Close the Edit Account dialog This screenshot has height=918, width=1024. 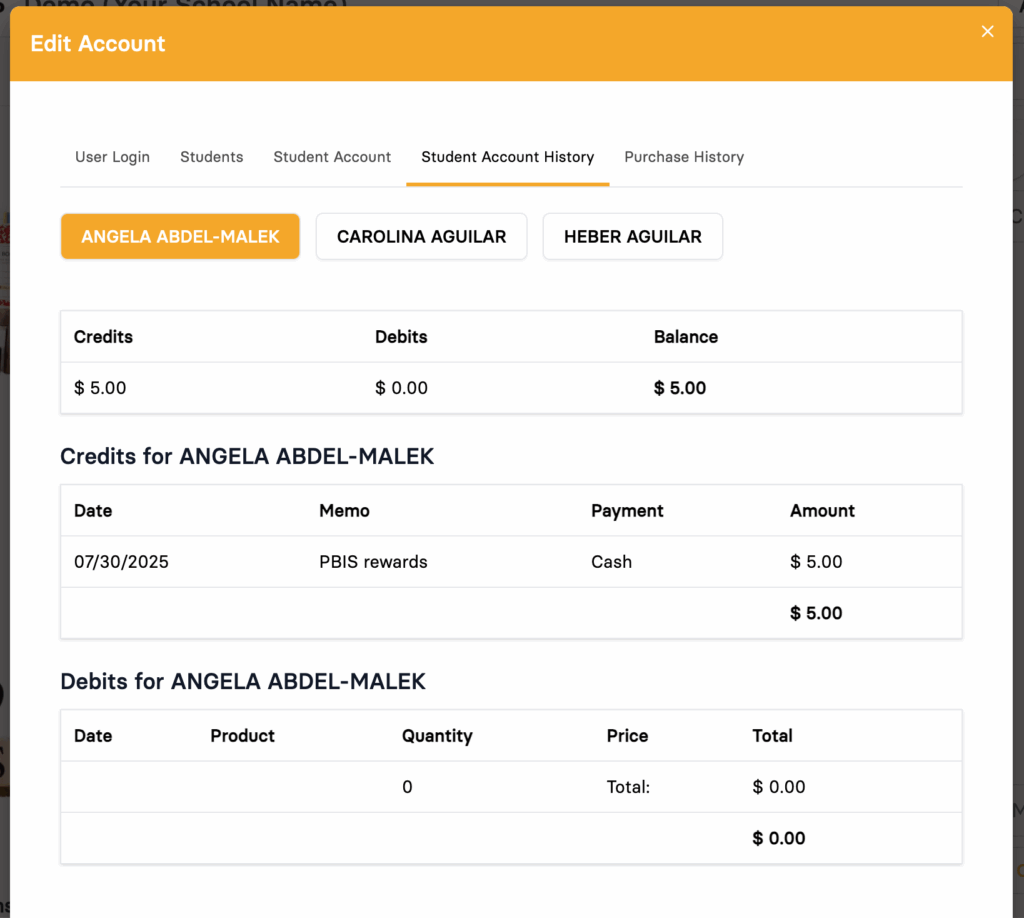(x=987, y=32)
